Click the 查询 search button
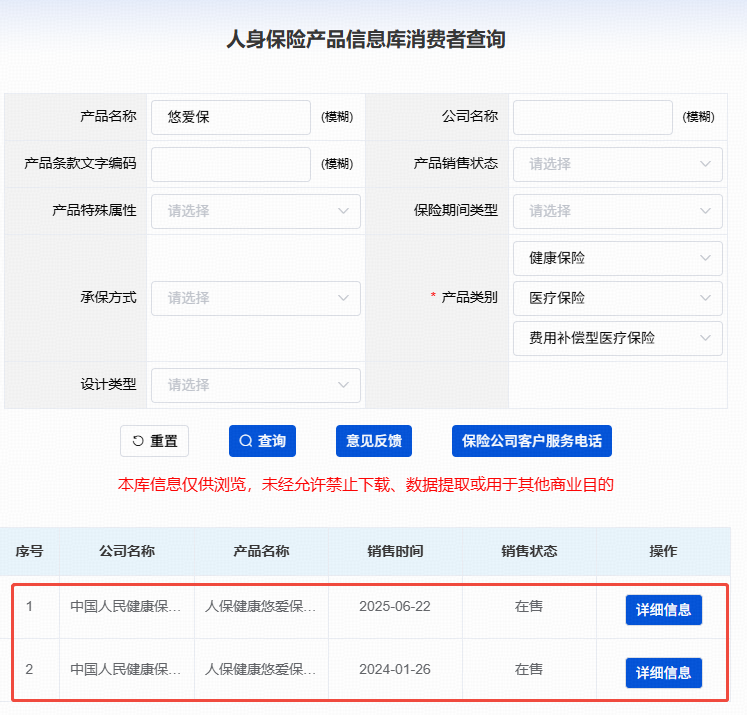Viewport: 747px width, 715px height. 262,441
